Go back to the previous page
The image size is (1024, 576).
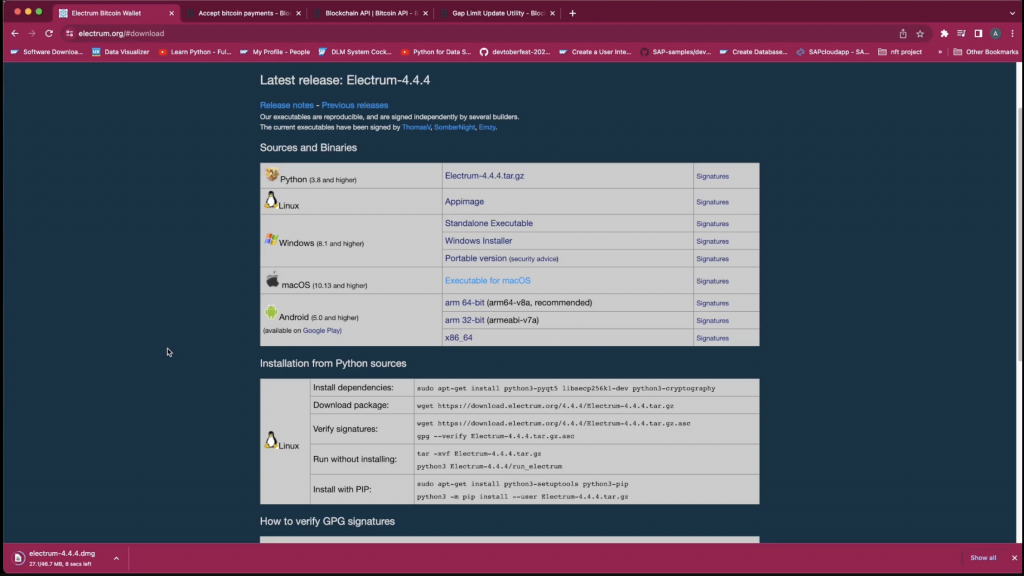14,33
